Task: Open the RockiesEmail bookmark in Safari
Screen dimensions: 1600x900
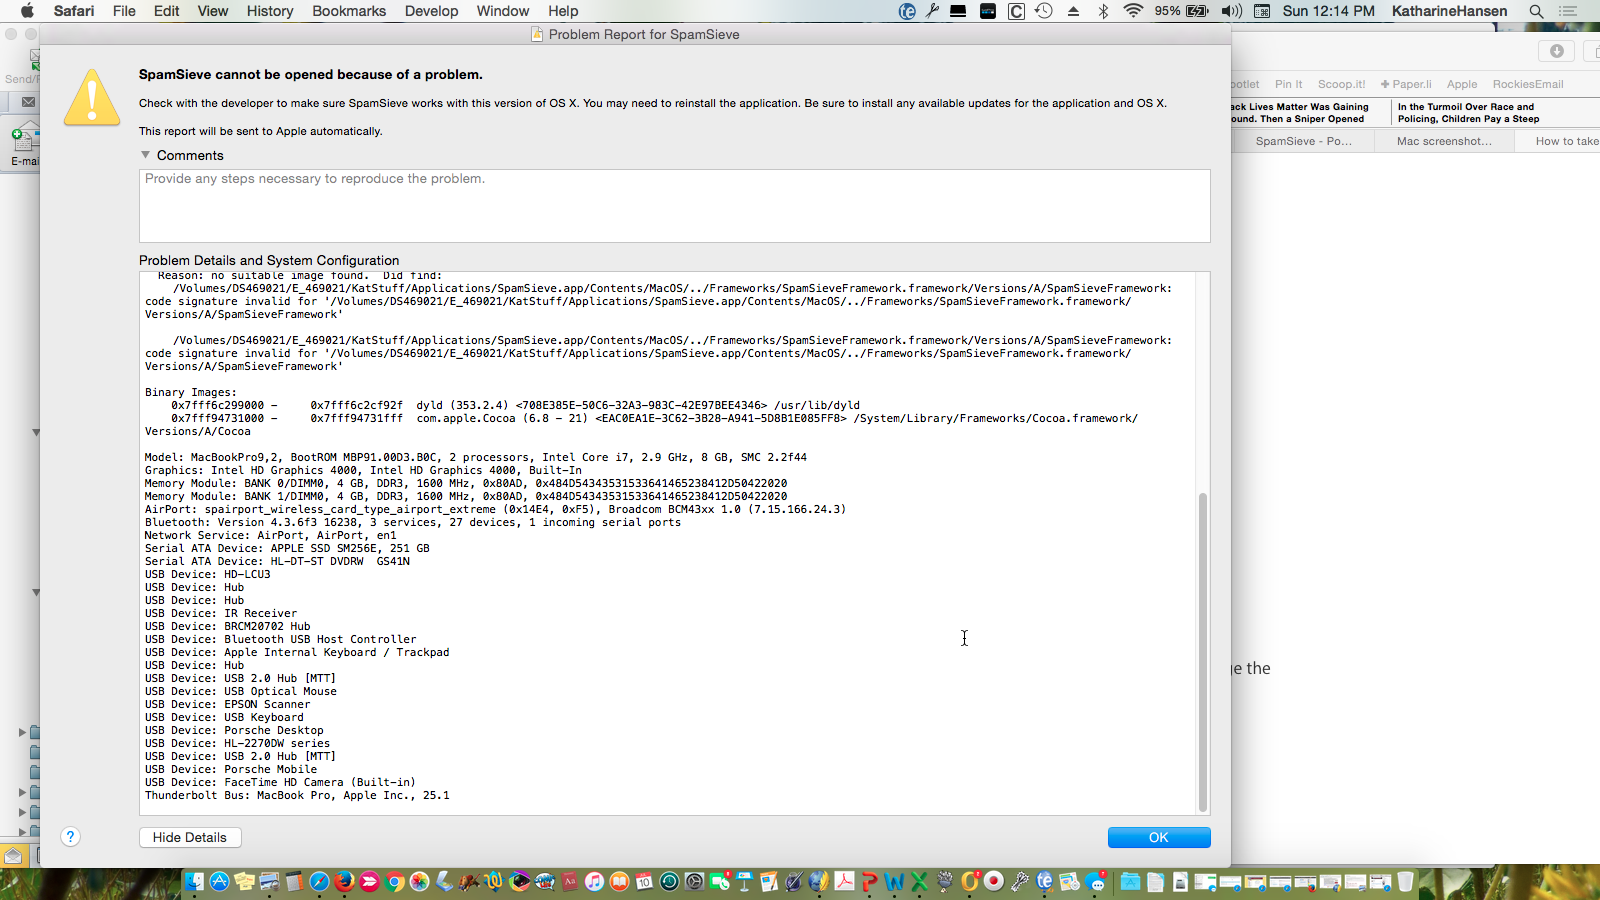Action: 1528,84
